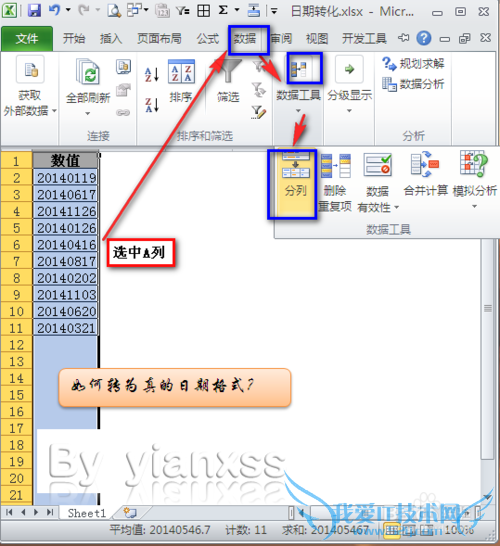Customize Quick Access Toolbar dropdown

(x=274, y=11)
